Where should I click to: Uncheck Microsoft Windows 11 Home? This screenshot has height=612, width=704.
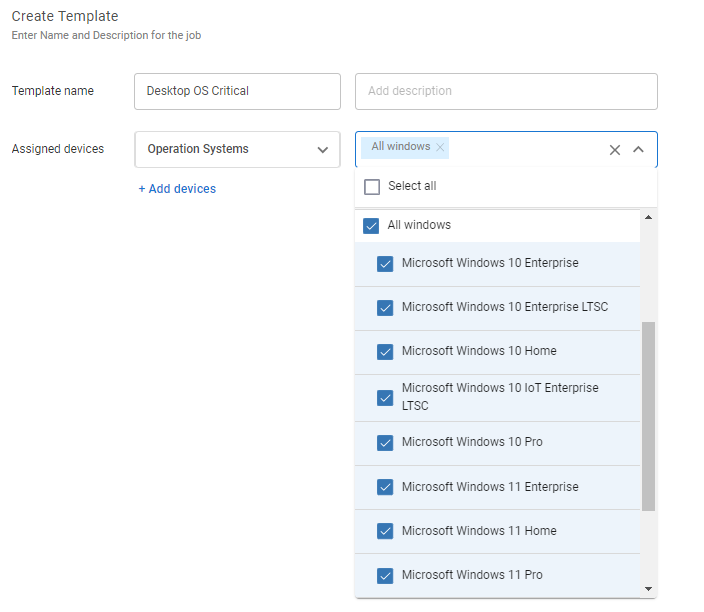click(x=385, y=531)
